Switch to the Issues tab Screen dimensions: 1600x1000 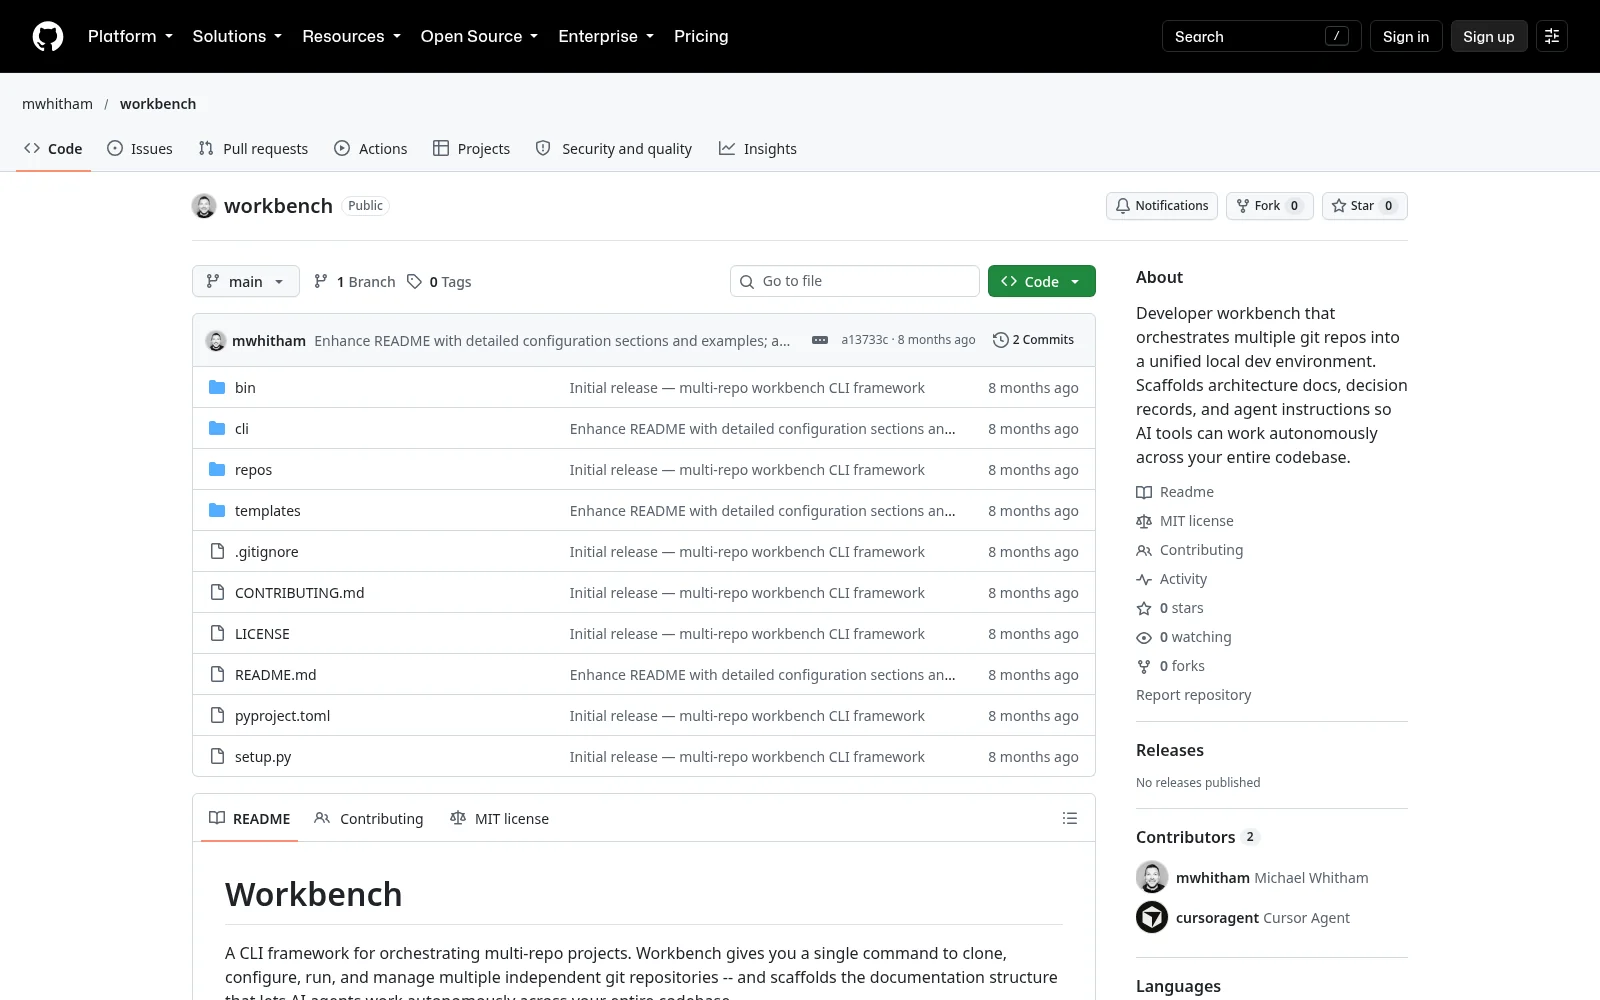tap(140, 149)
